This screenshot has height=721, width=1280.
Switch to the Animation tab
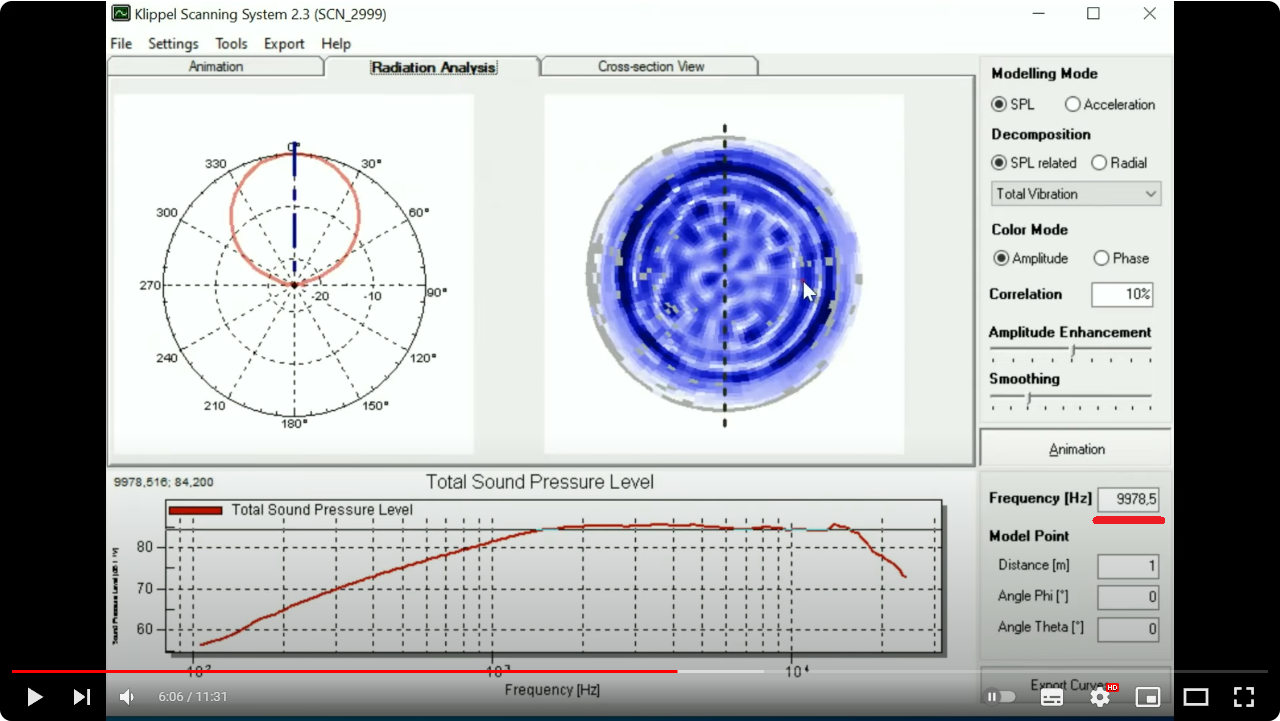tap(216, 67)
